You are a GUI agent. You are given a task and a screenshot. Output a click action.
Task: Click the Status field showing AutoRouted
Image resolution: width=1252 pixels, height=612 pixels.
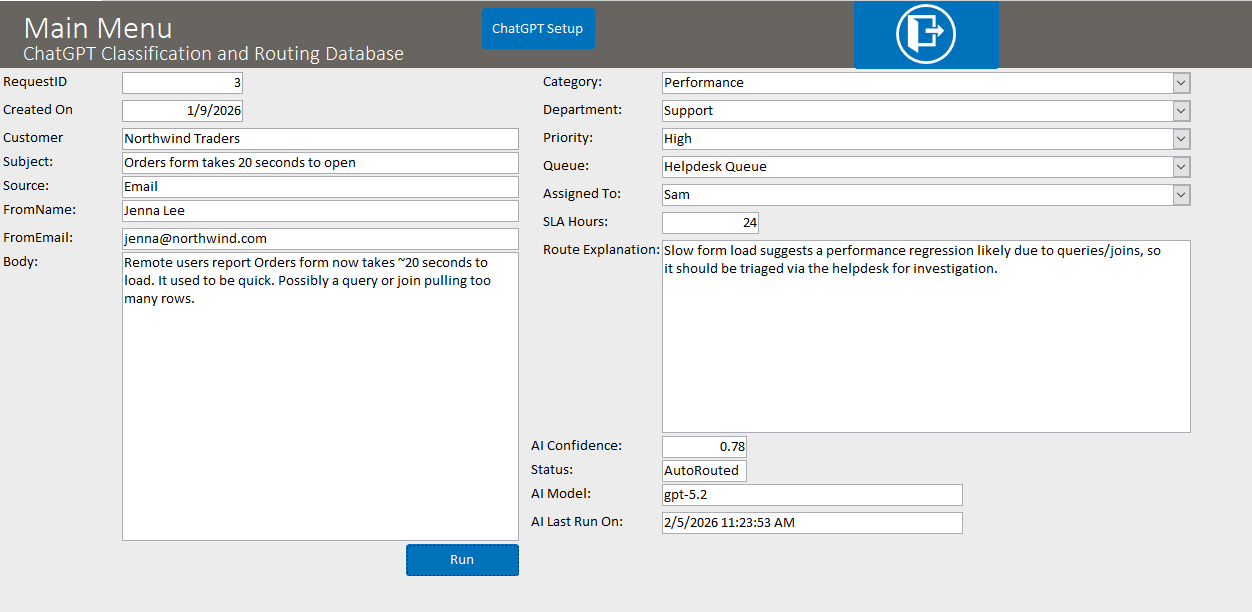(704, 471)
